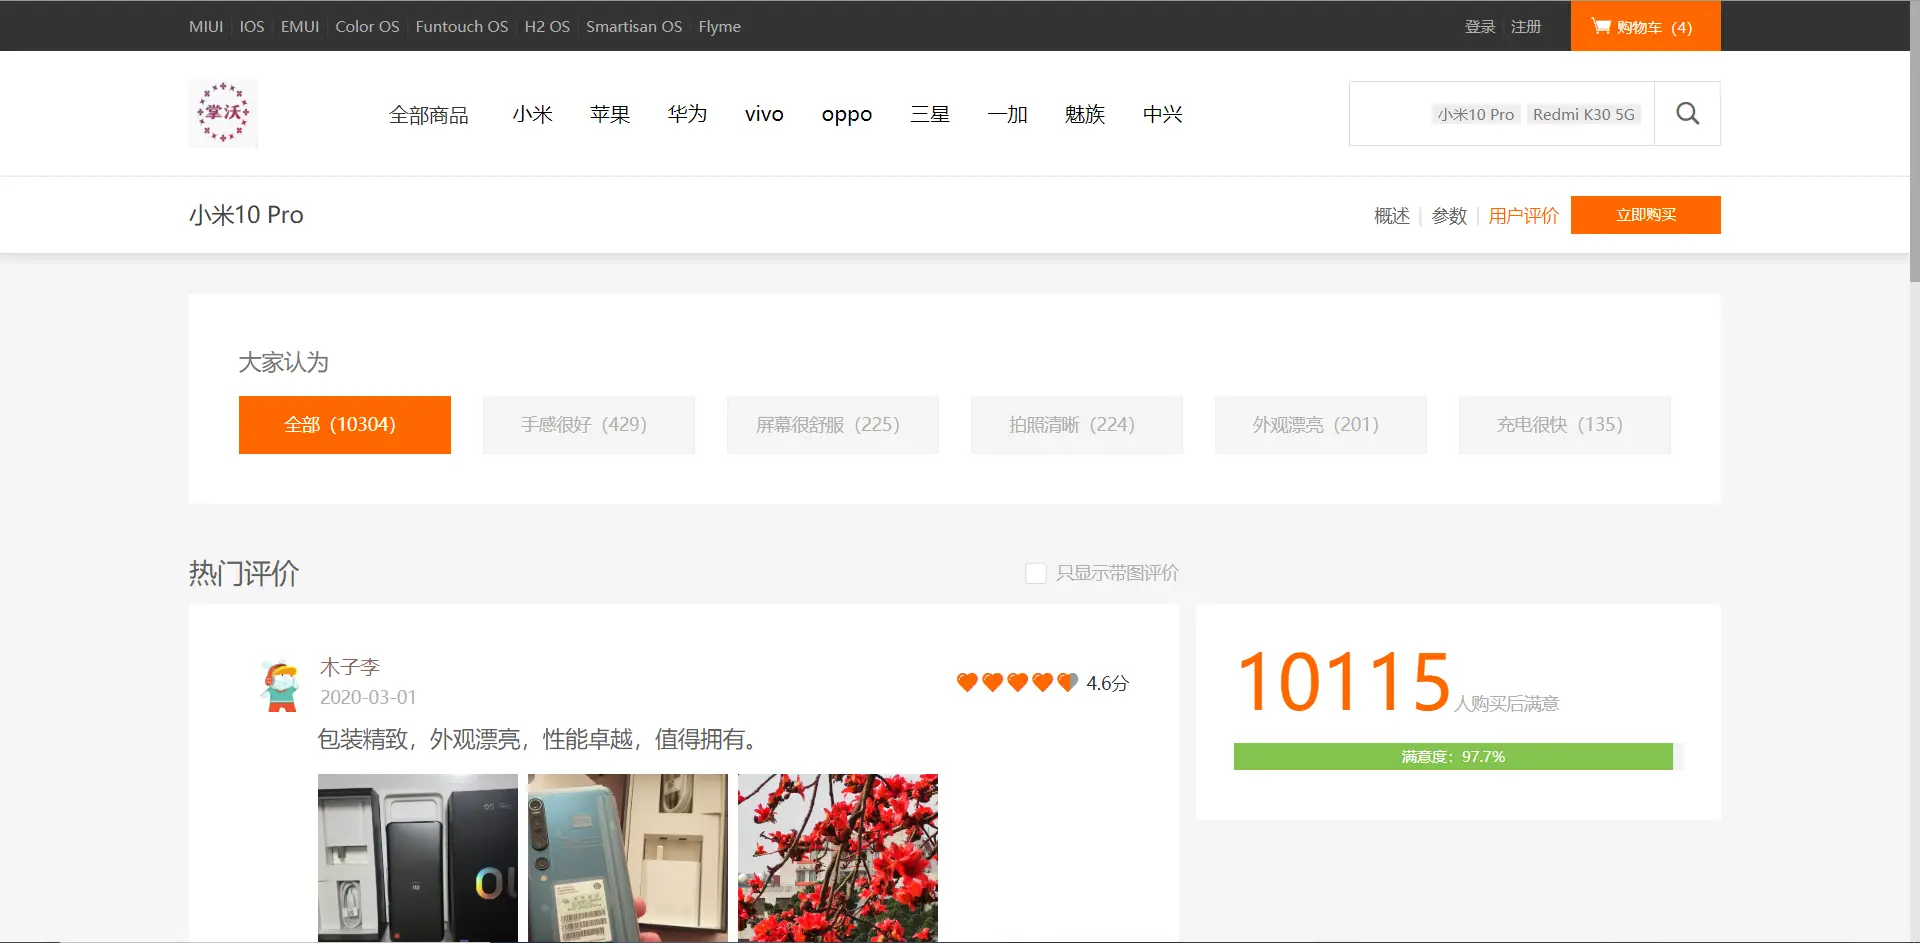The width and height of the screenshot is (1920, 943).
Task: Select vivo in navigation
Action: tap(764, 114)
